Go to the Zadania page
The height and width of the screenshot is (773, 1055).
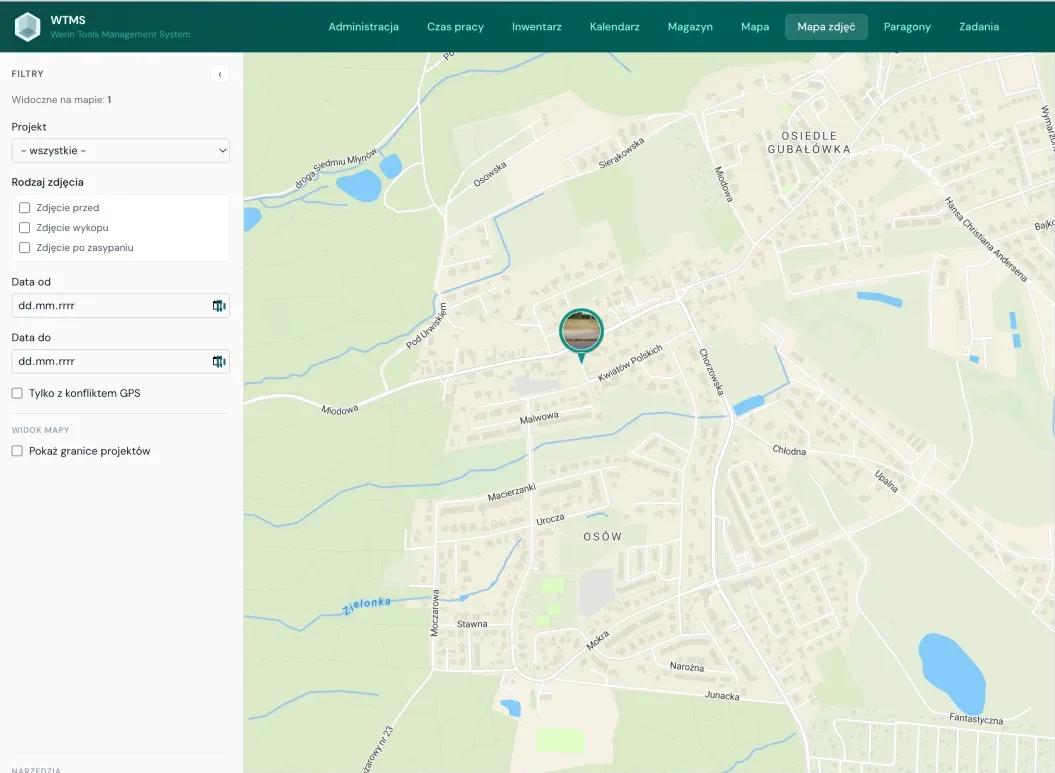coord(979,27)
